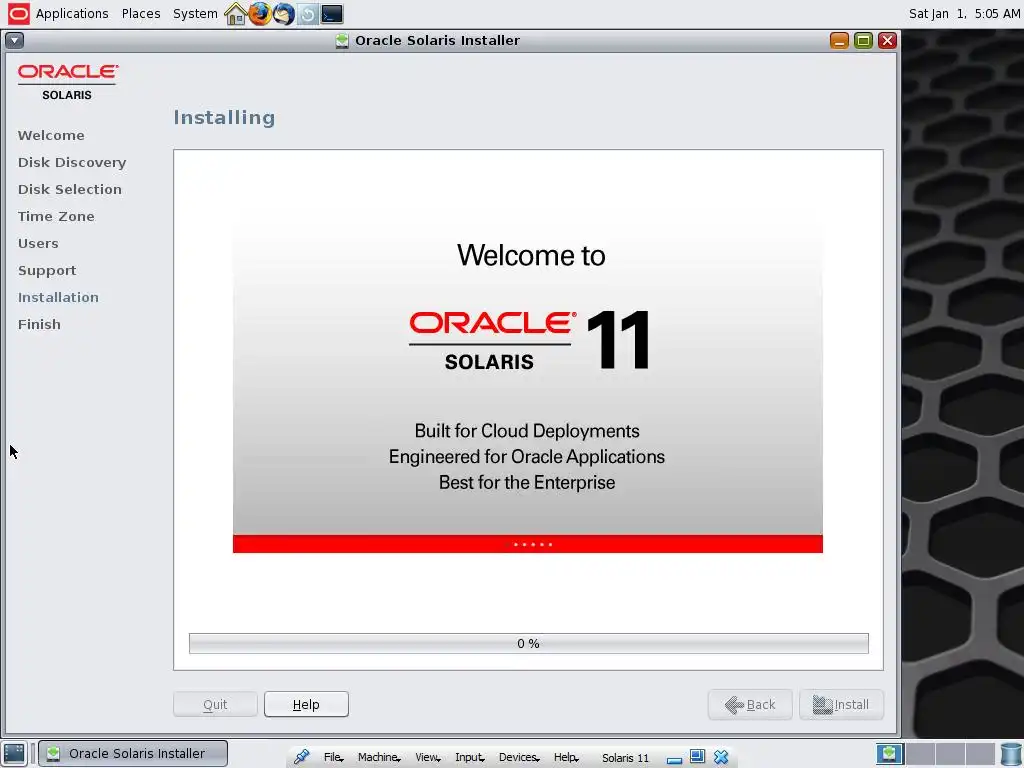Click the Installation step in sidebar
Screen dimensions: 1024x768
(58, 297)
